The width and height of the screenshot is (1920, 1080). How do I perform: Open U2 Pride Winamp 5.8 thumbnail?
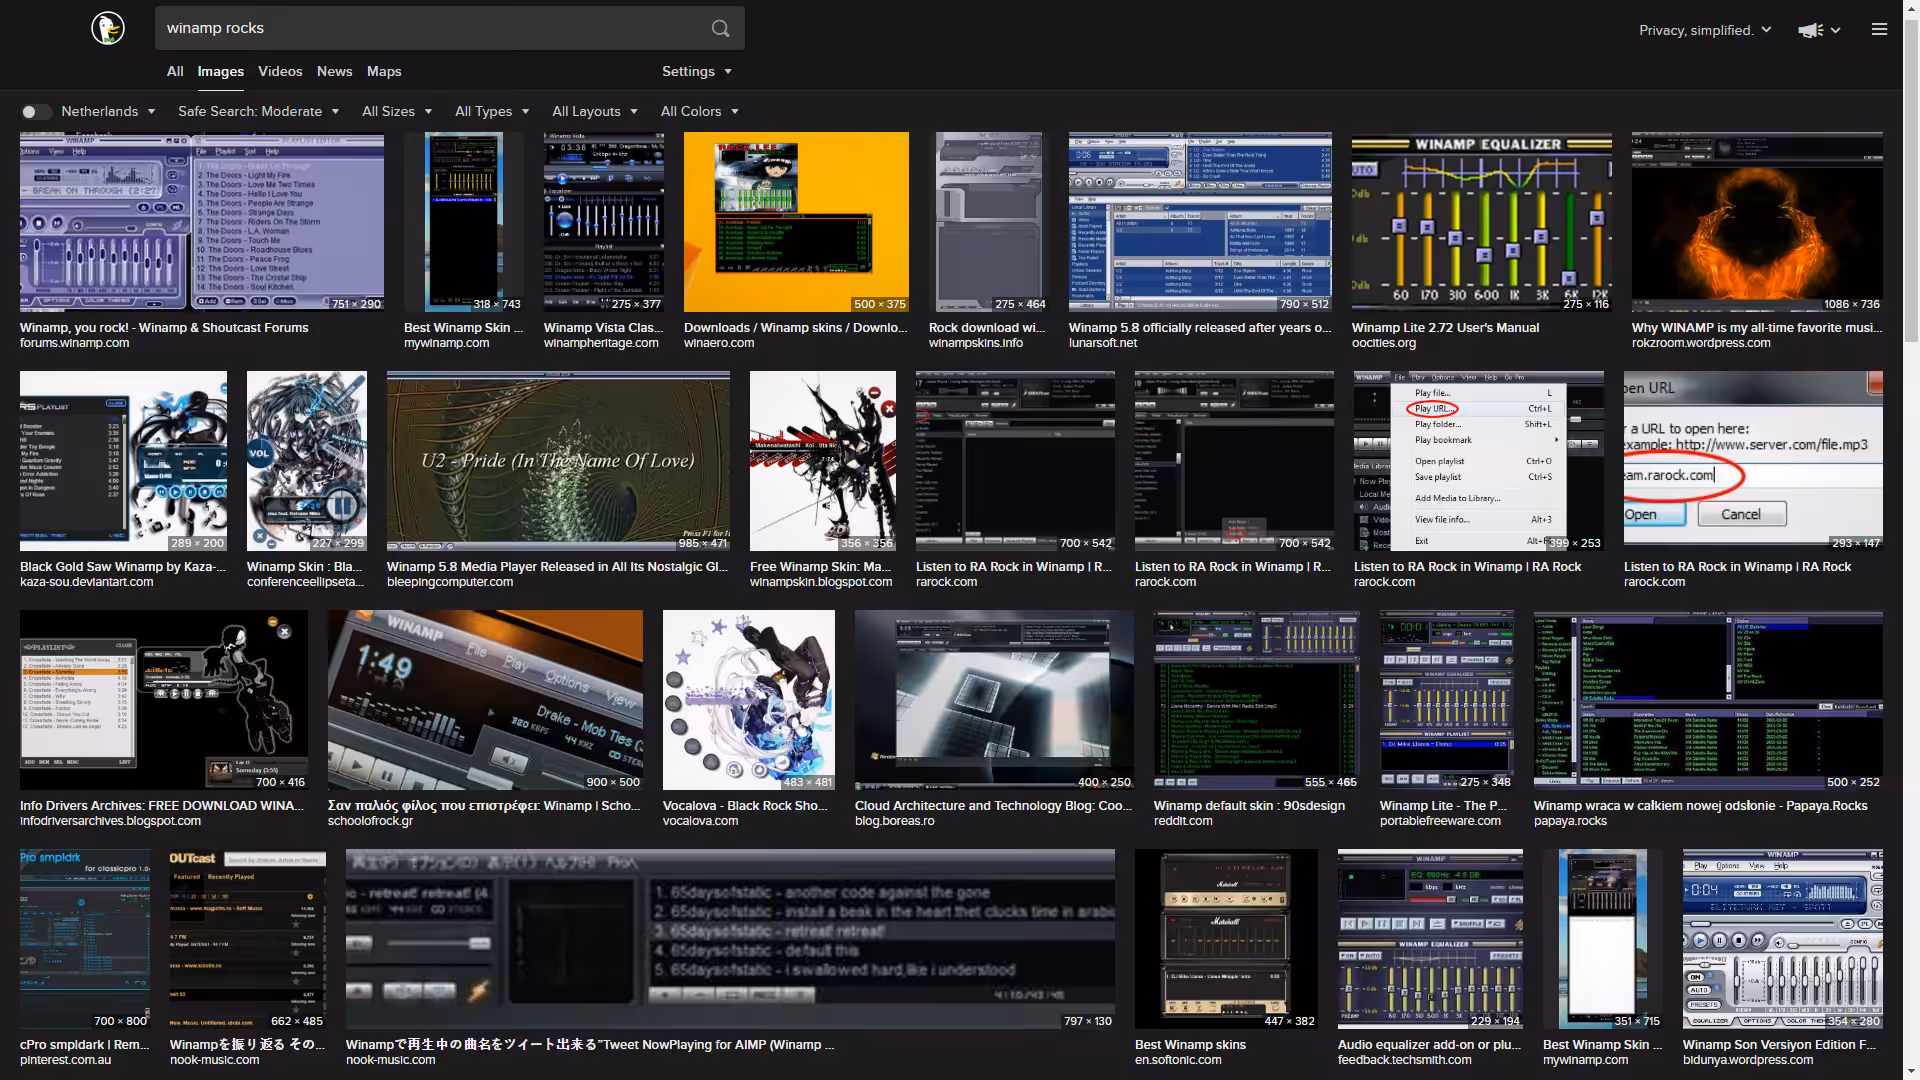pos(558,461)
